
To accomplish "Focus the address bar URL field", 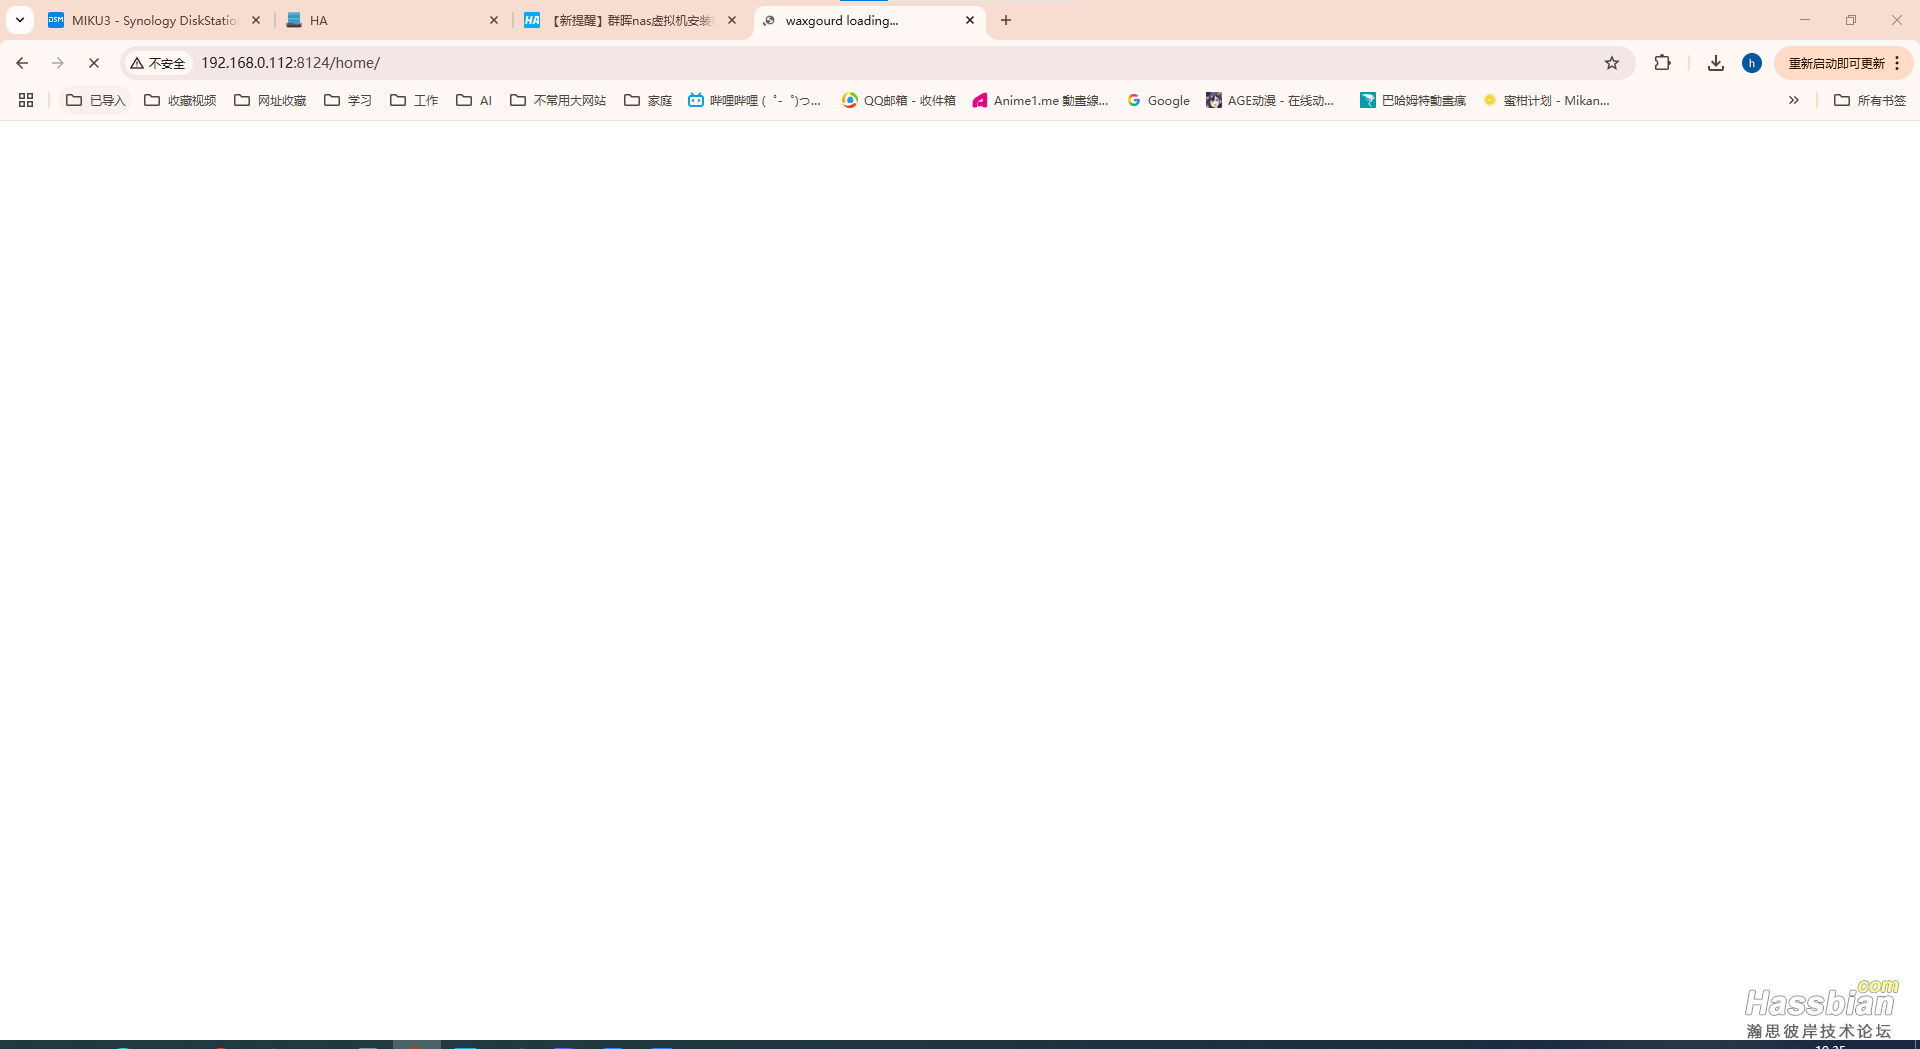I will tap(800, 63).
